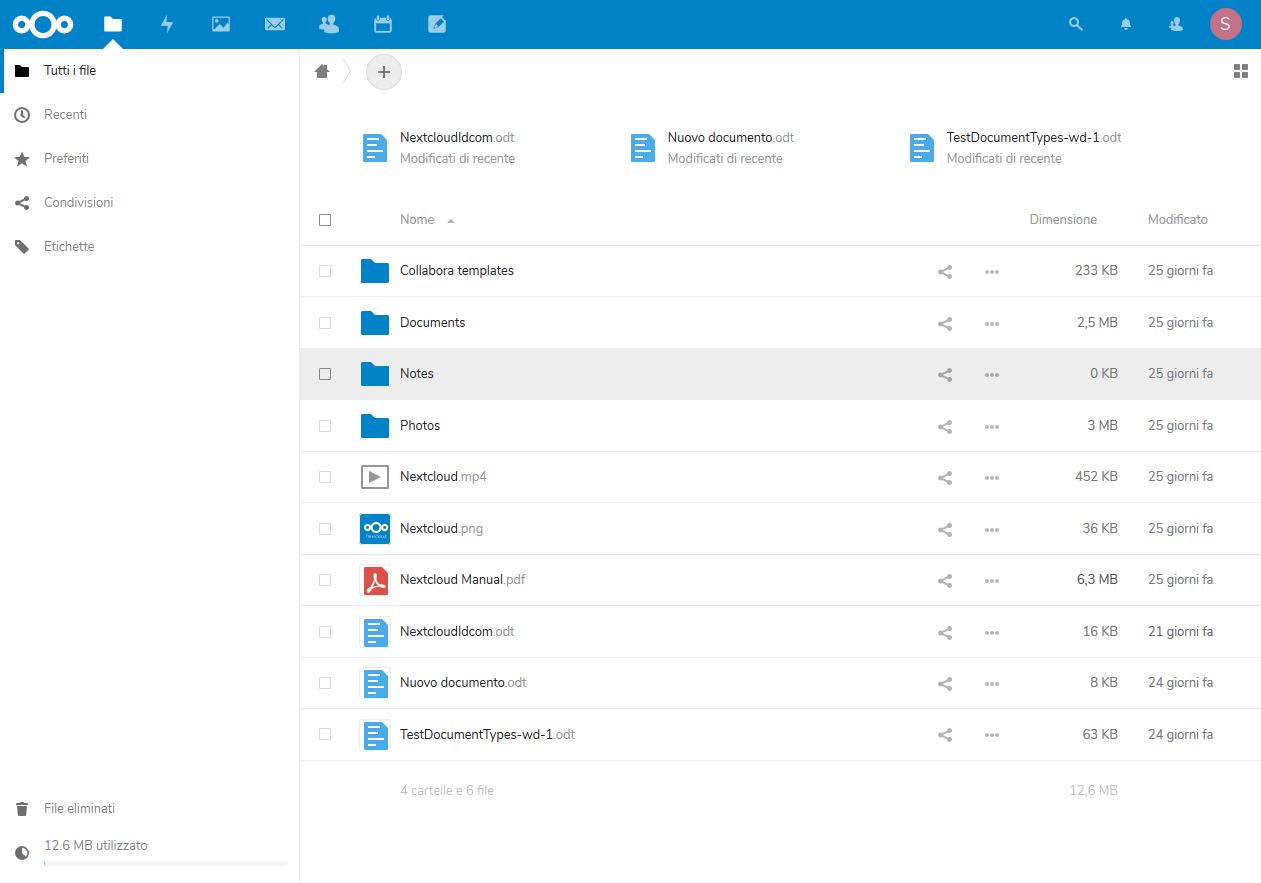This screenshot has width=1261, height=883.
Task: Open actions menu for Collabora templates
Action: coord(992,271)
